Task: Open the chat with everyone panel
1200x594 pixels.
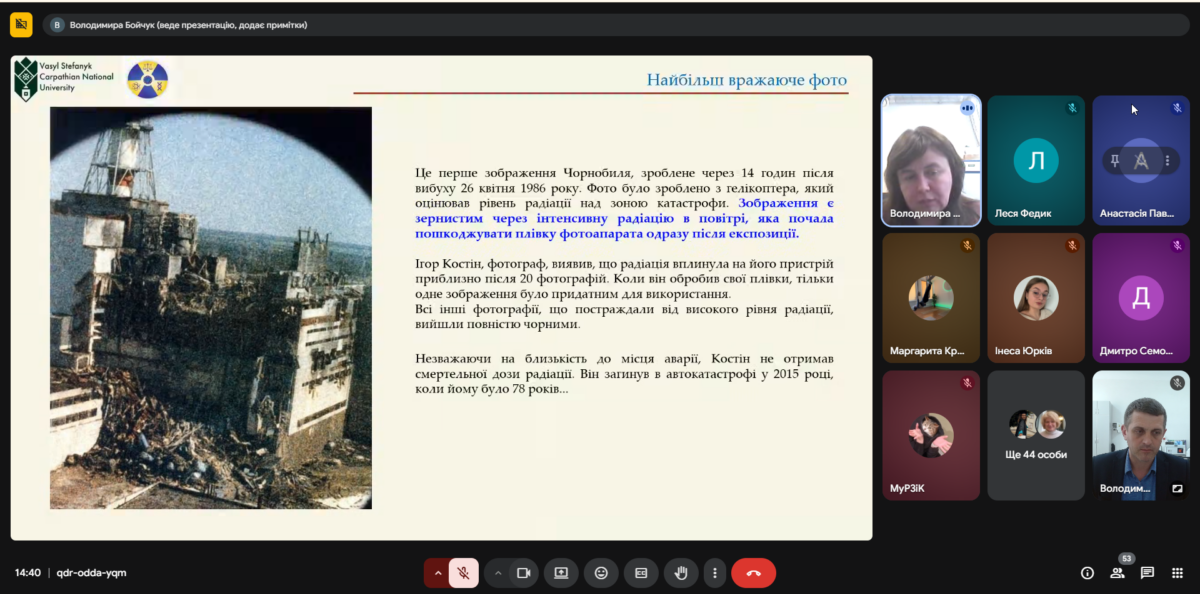Action: tap(1147, 573)
